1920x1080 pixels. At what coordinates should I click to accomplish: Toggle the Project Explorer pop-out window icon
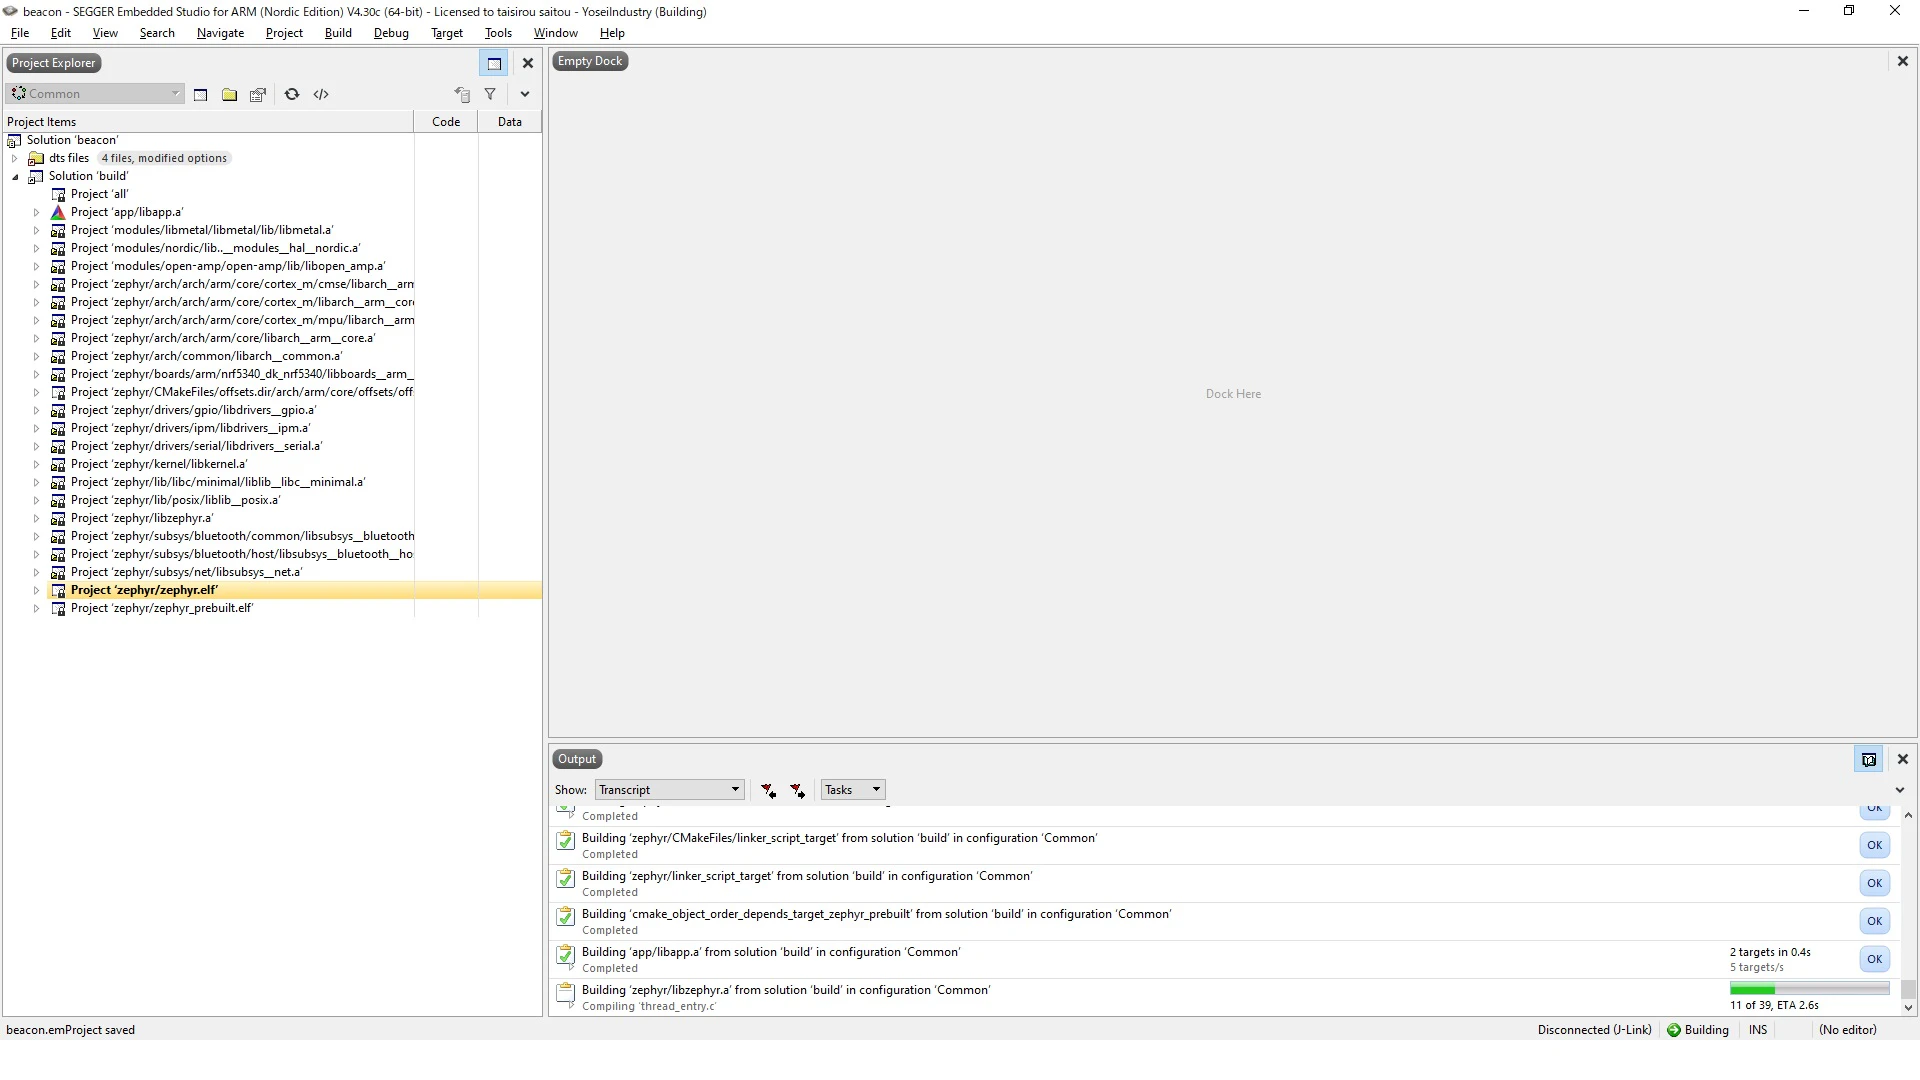pos(494,63)
